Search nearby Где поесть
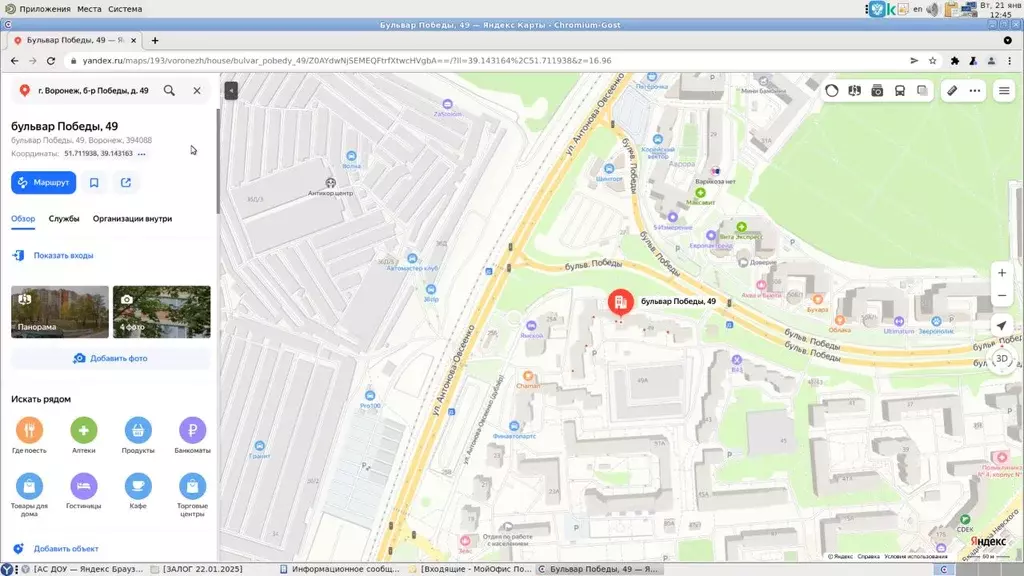 [29, 436]
